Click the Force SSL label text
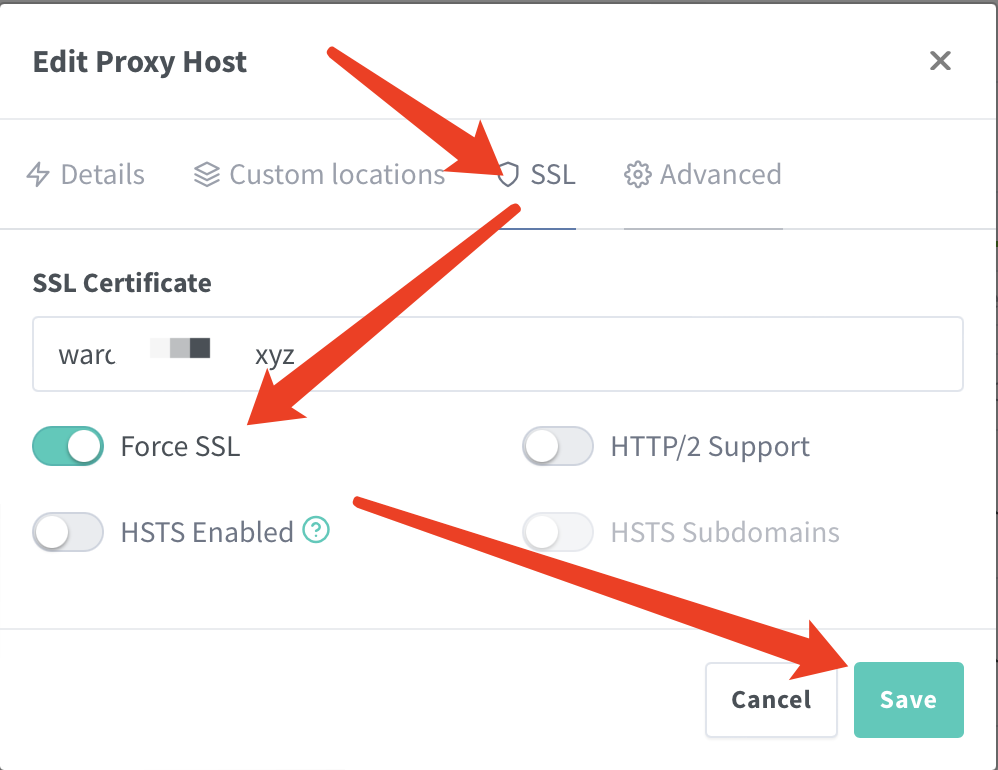The image size is (998, 770). point(181,447)
